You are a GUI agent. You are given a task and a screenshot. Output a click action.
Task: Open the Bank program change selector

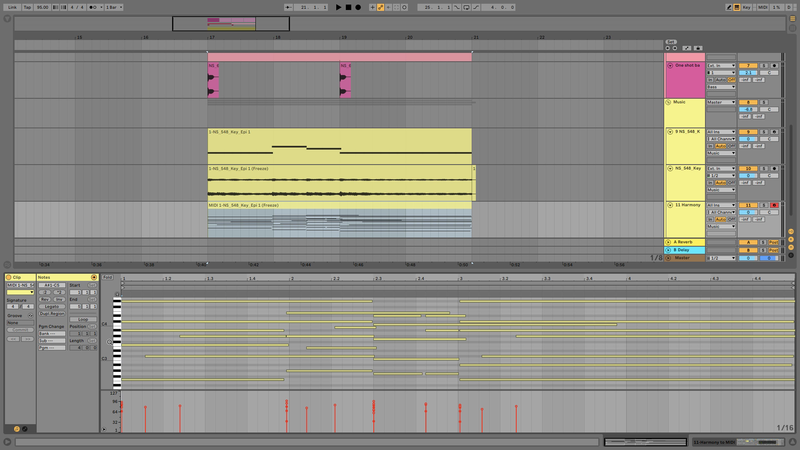pos(52,334)
